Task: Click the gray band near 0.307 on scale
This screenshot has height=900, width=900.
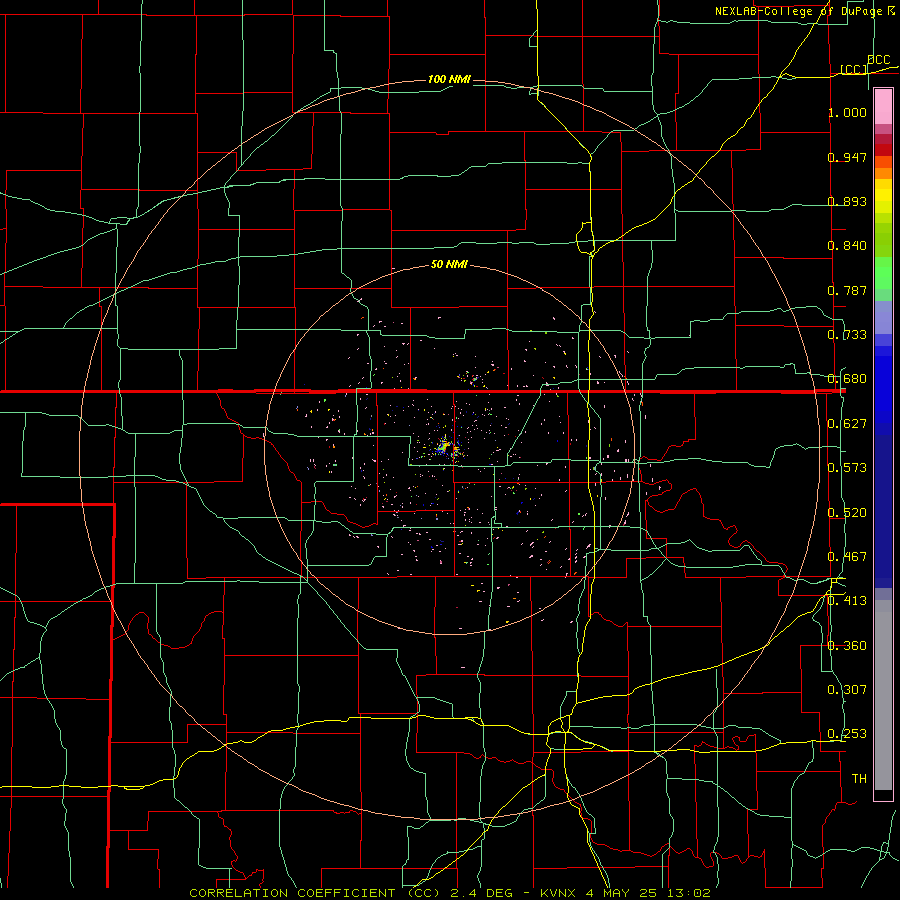Action: (x=883, y=695)
